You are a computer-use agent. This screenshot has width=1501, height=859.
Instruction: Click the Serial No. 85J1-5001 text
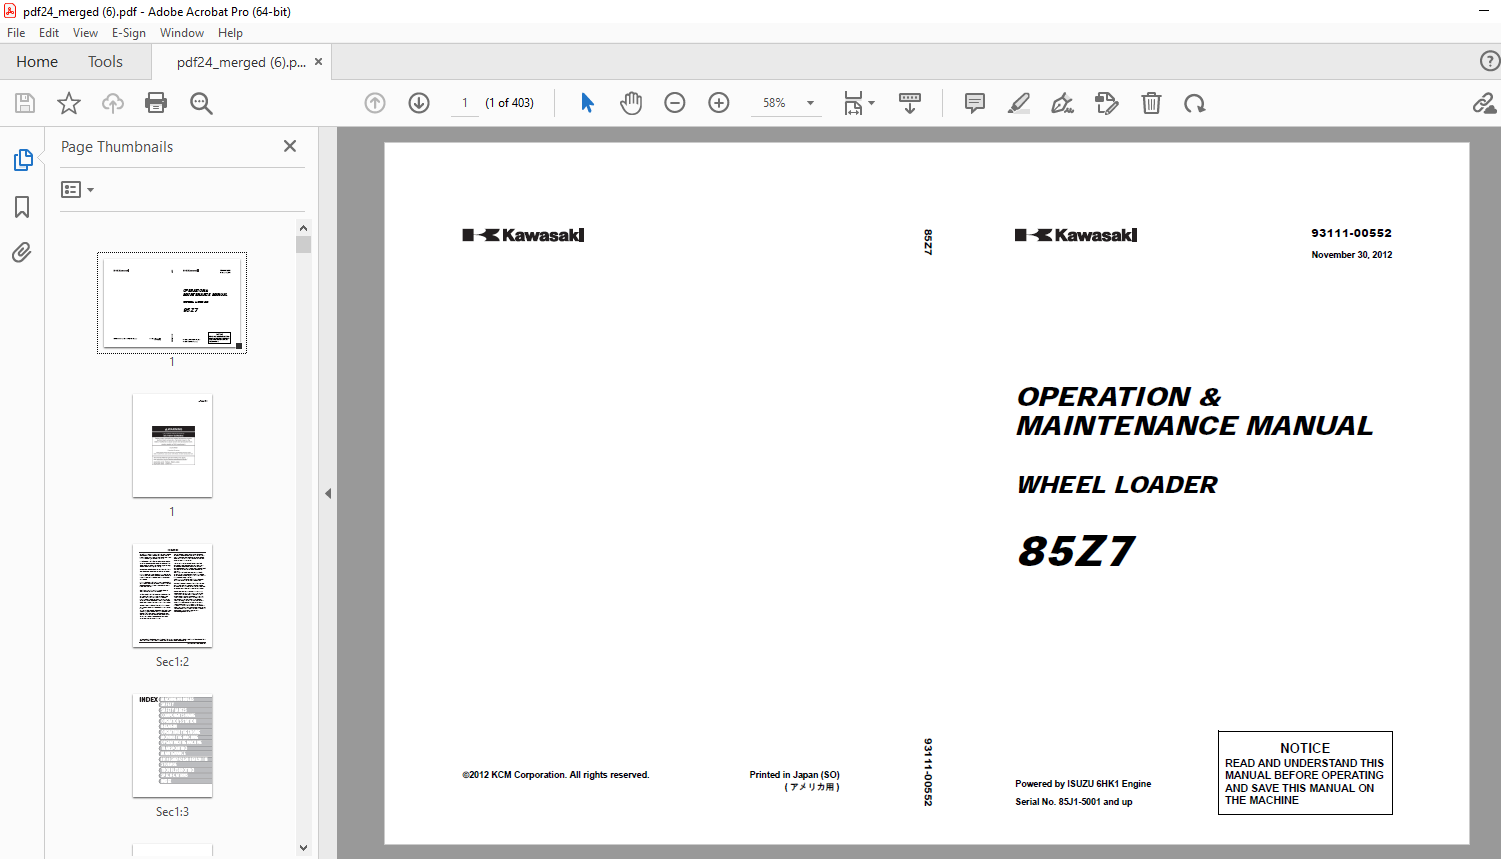1074,802
